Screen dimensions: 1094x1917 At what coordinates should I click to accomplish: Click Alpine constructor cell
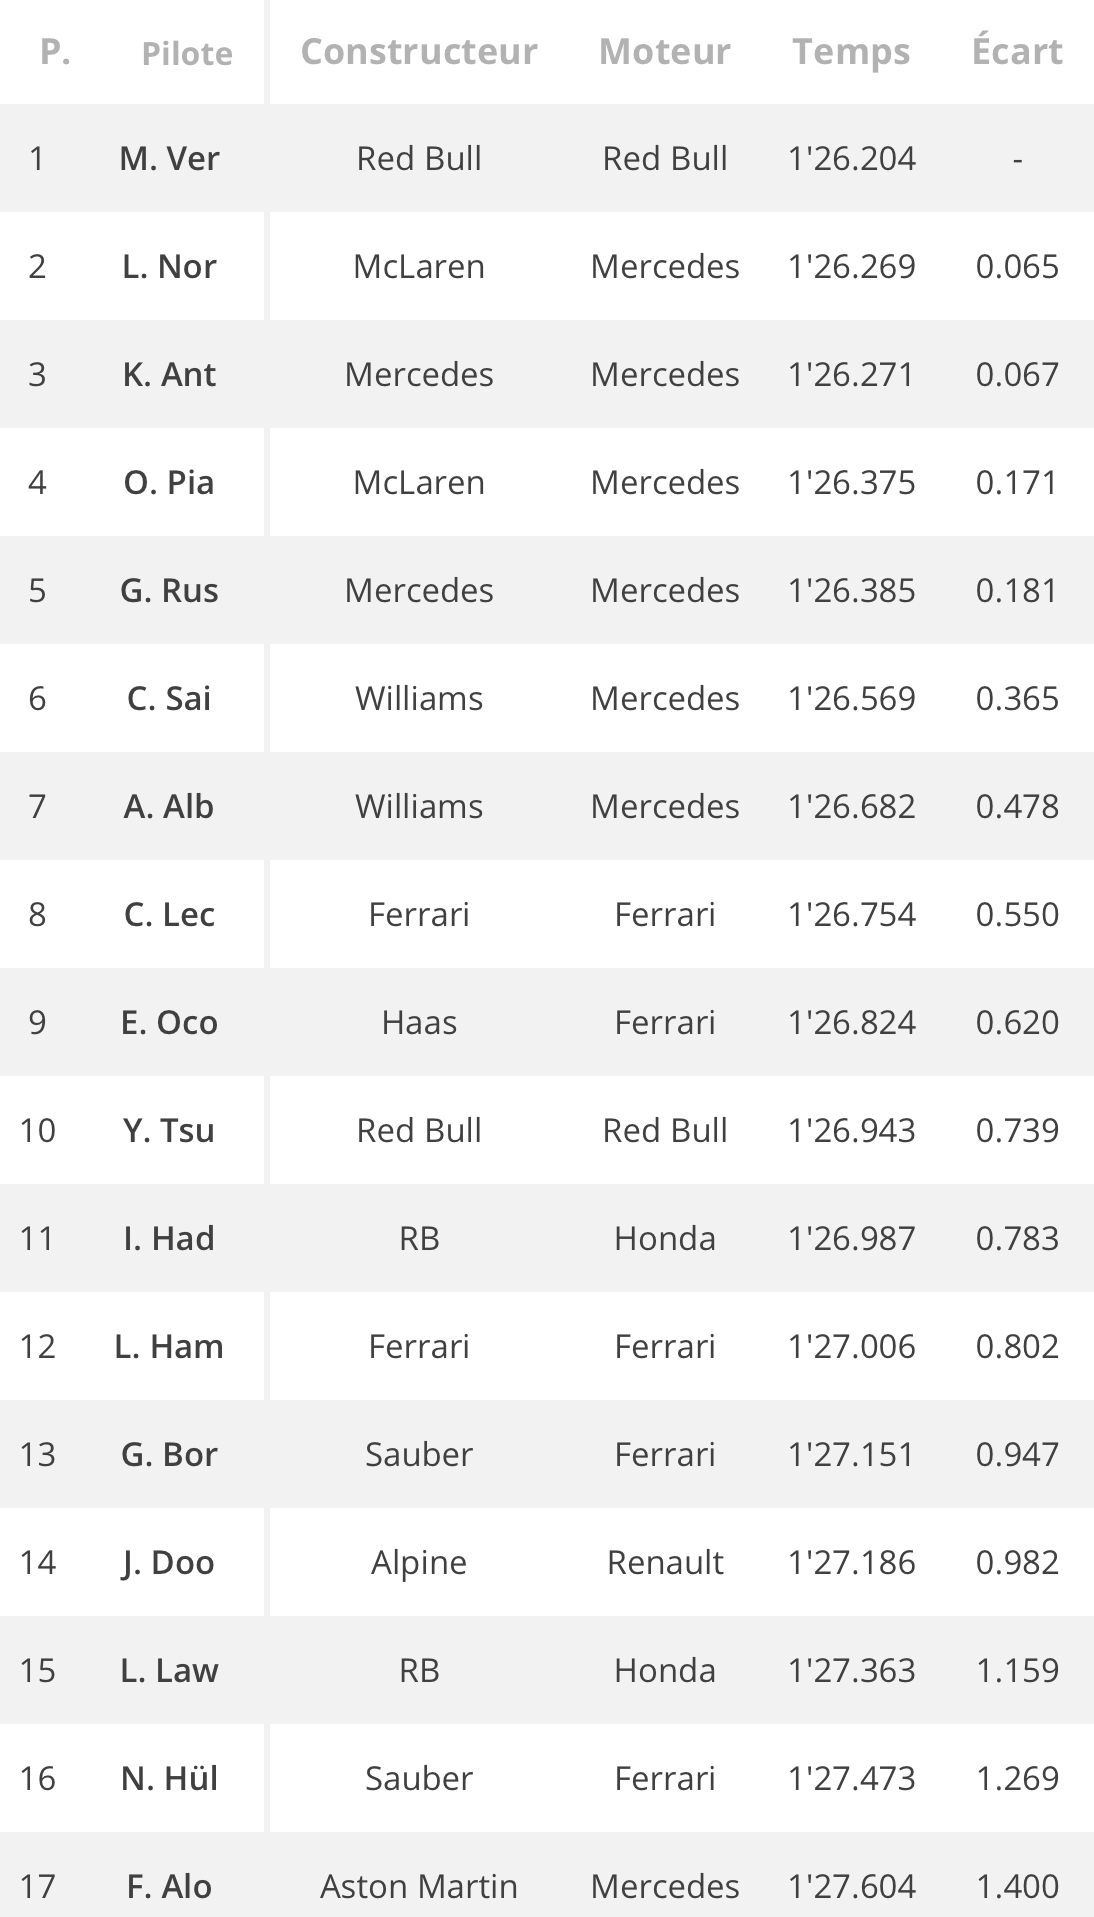pyautogui.click(x=419, y=1562)
